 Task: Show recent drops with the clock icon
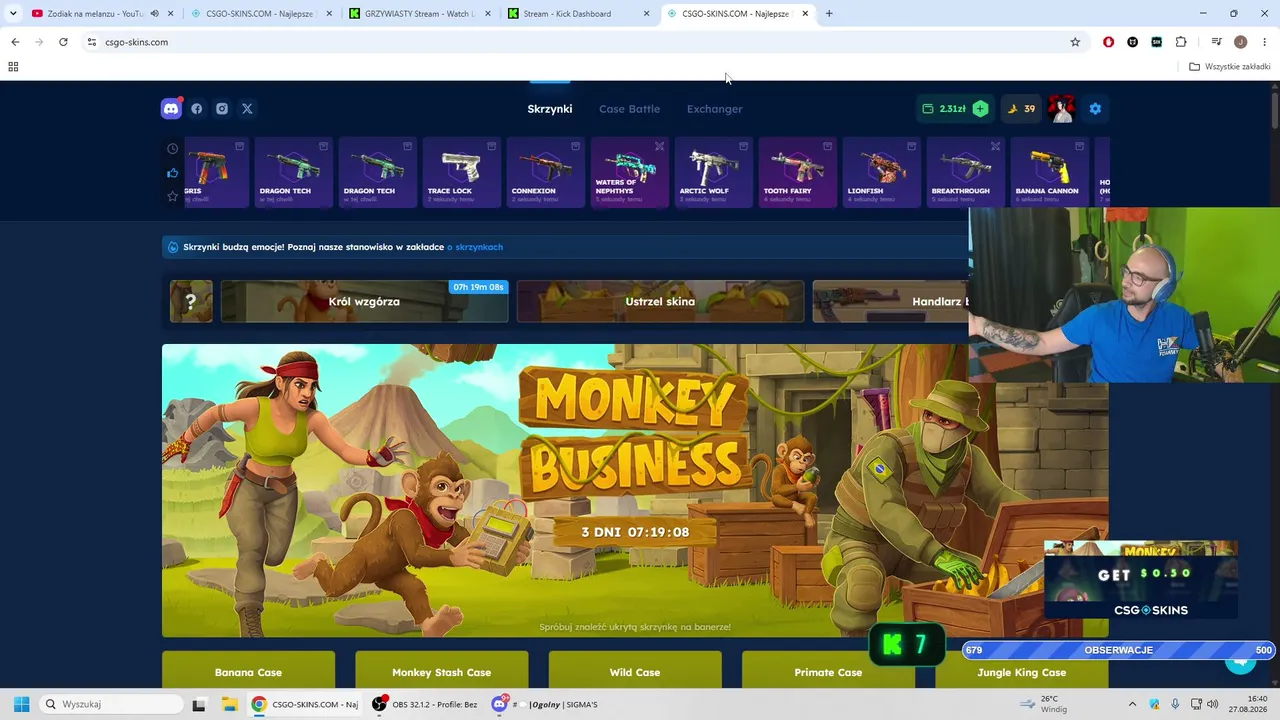point(172,149)
